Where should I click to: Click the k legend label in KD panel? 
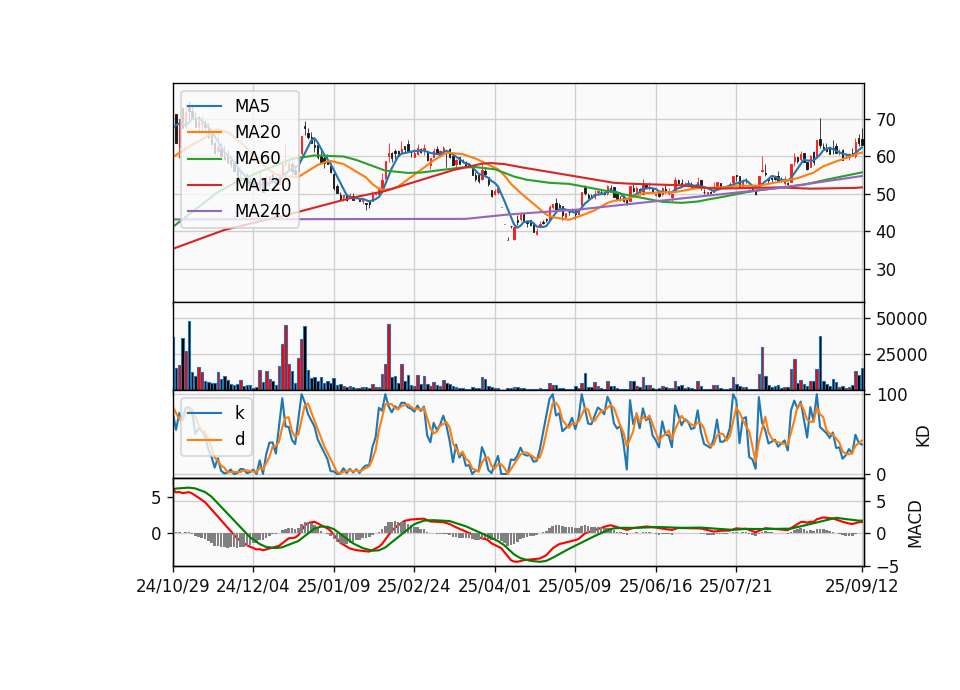point(240,413)
